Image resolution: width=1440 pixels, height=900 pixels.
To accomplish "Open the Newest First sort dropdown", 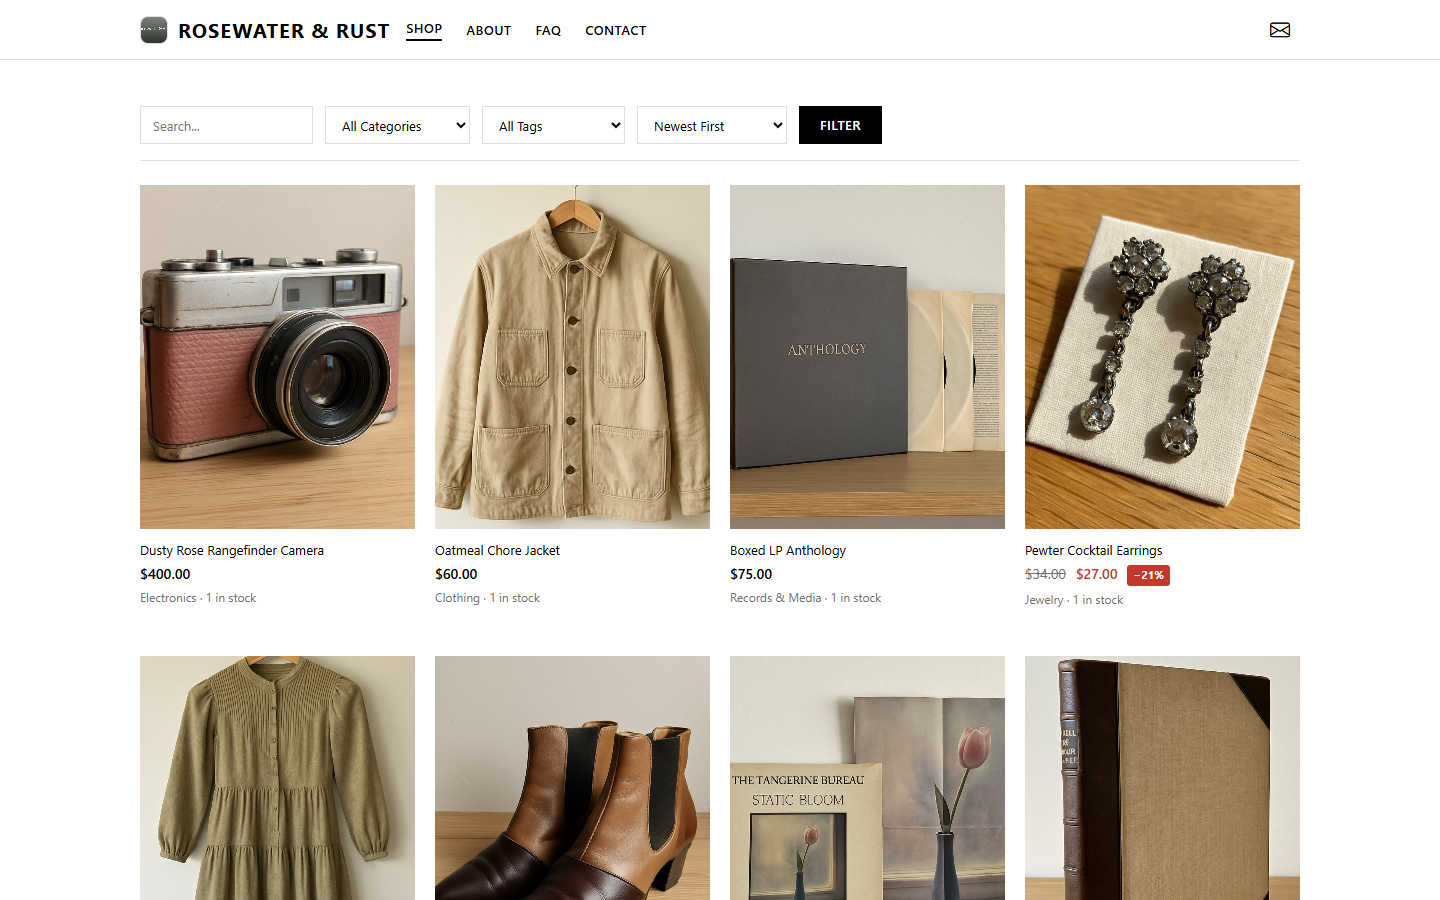I will (x=712, y=125).
